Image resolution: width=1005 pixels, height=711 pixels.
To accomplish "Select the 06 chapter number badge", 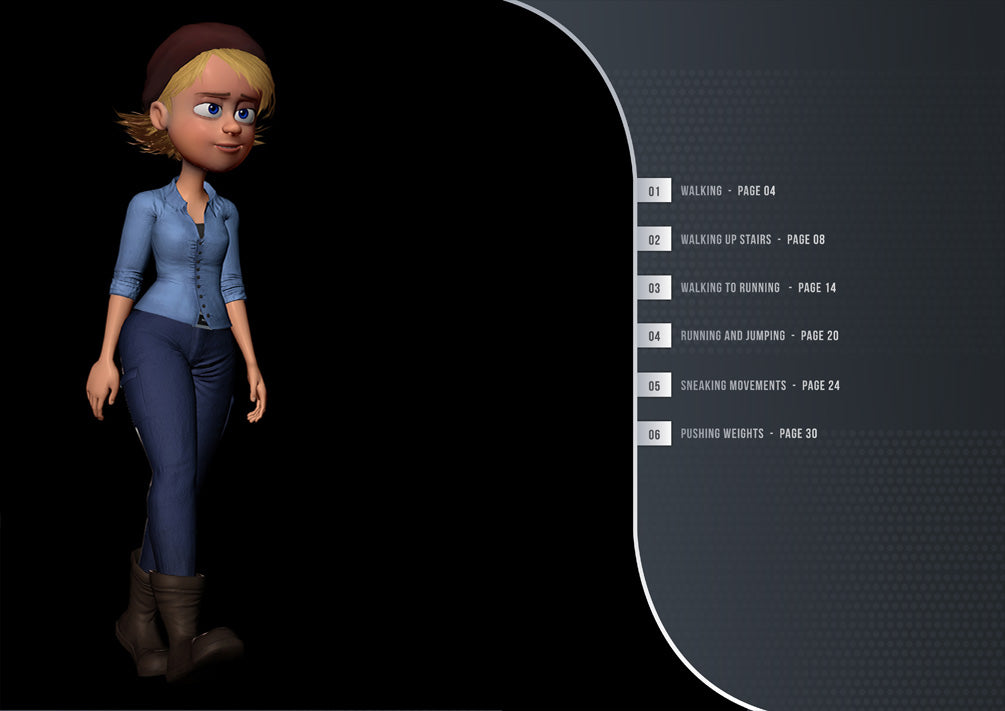I will pos(655,433).
